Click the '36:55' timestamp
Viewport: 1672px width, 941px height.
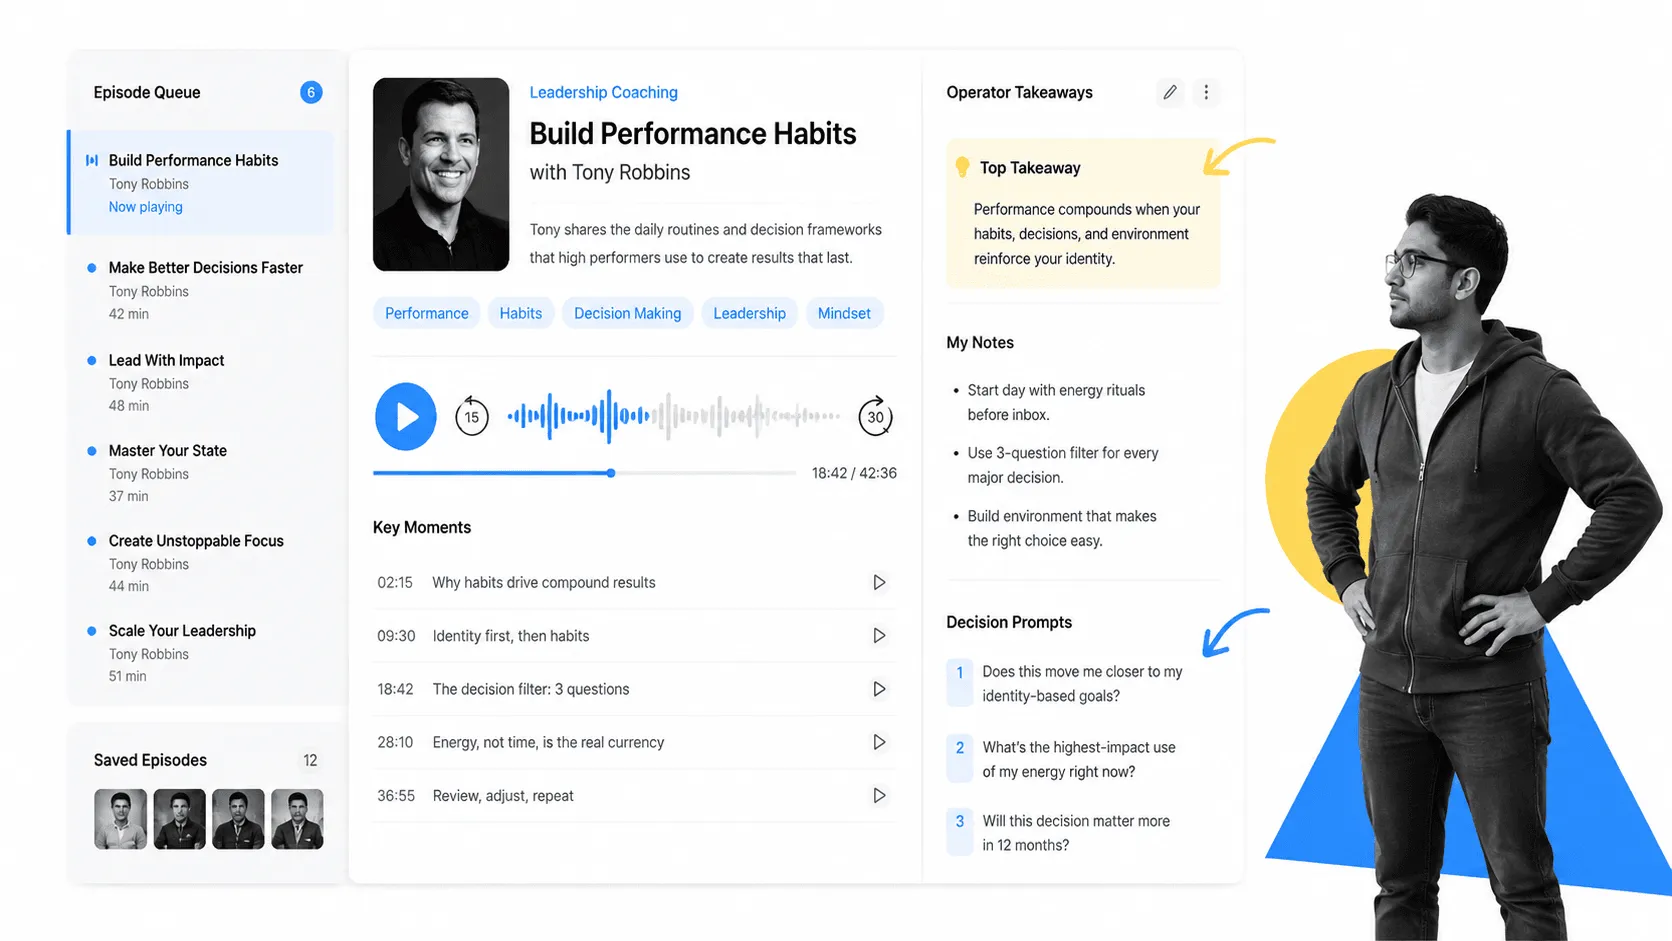click(x=396, y=796)
